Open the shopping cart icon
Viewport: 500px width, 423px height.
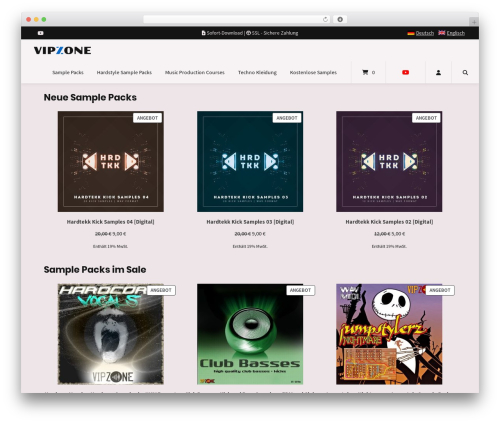[365, 72]
